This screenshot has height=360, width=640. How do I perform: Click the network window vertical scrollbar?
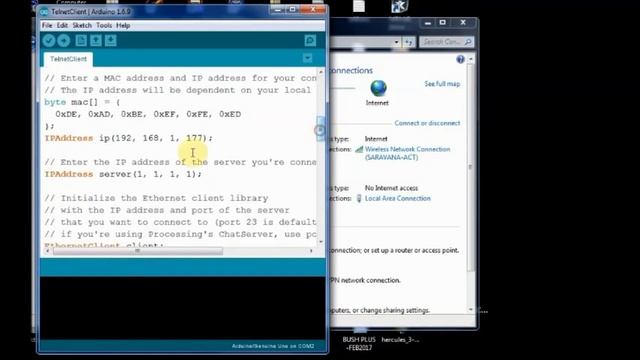pyautogui.click(x=471, y=167)
